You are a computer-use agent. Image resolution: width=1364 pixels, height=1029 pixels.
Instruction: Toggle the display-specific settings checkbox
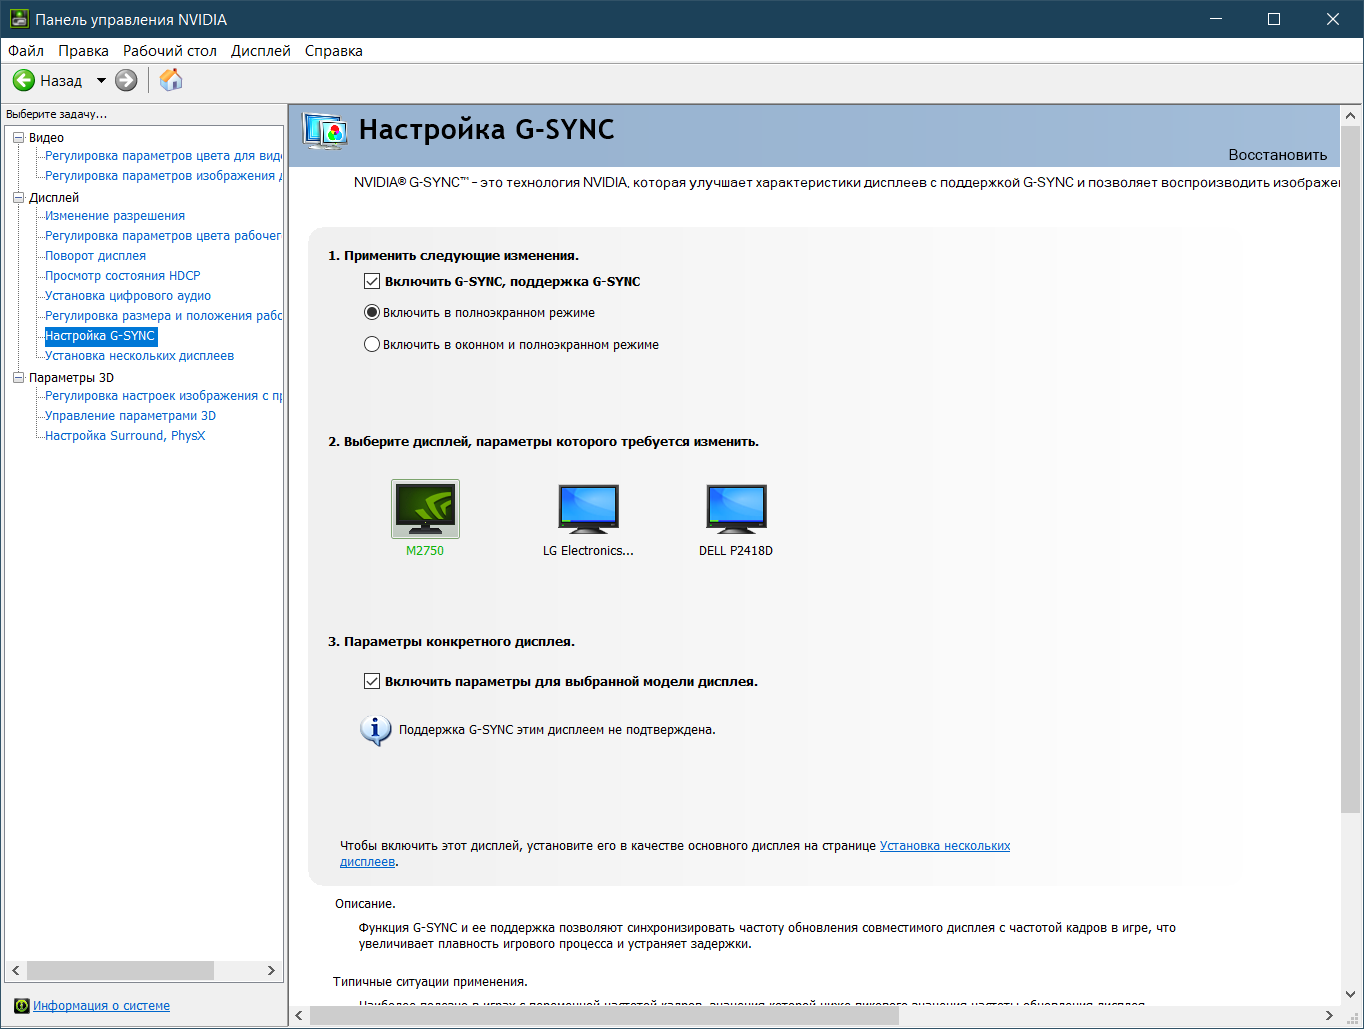pos(372,682)
